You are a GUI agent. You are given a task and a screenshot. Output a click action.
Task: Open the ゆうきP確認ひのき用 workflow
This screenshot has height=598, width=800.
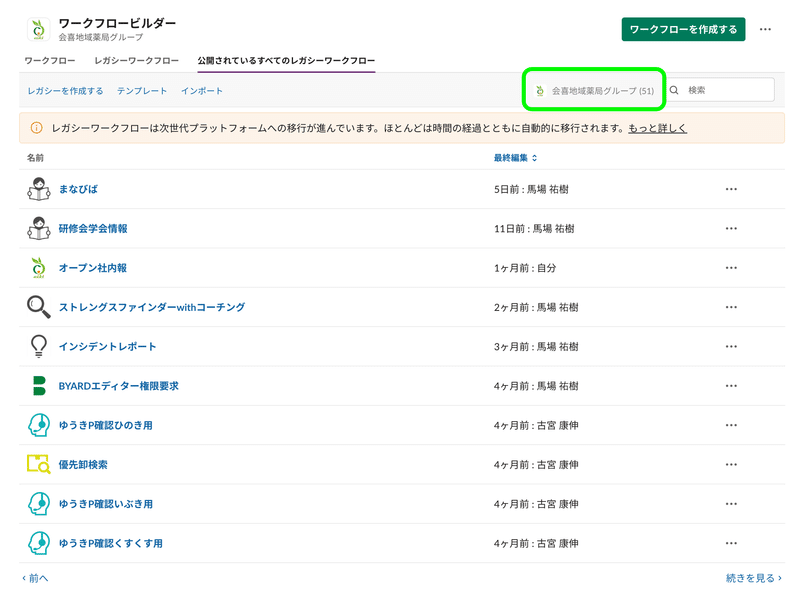pos(105,425)
